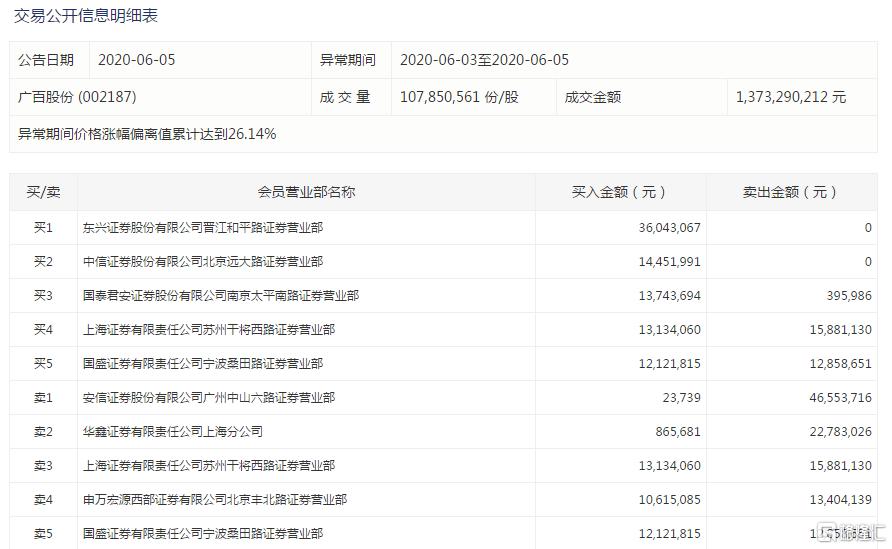Click sell amount 13,404,139
The width and height of the screenshot is (892, 549).
point(840,500)
